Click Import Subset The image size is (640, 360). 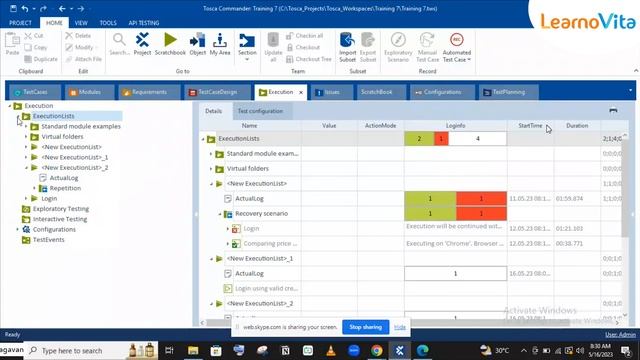coord(347,47)
